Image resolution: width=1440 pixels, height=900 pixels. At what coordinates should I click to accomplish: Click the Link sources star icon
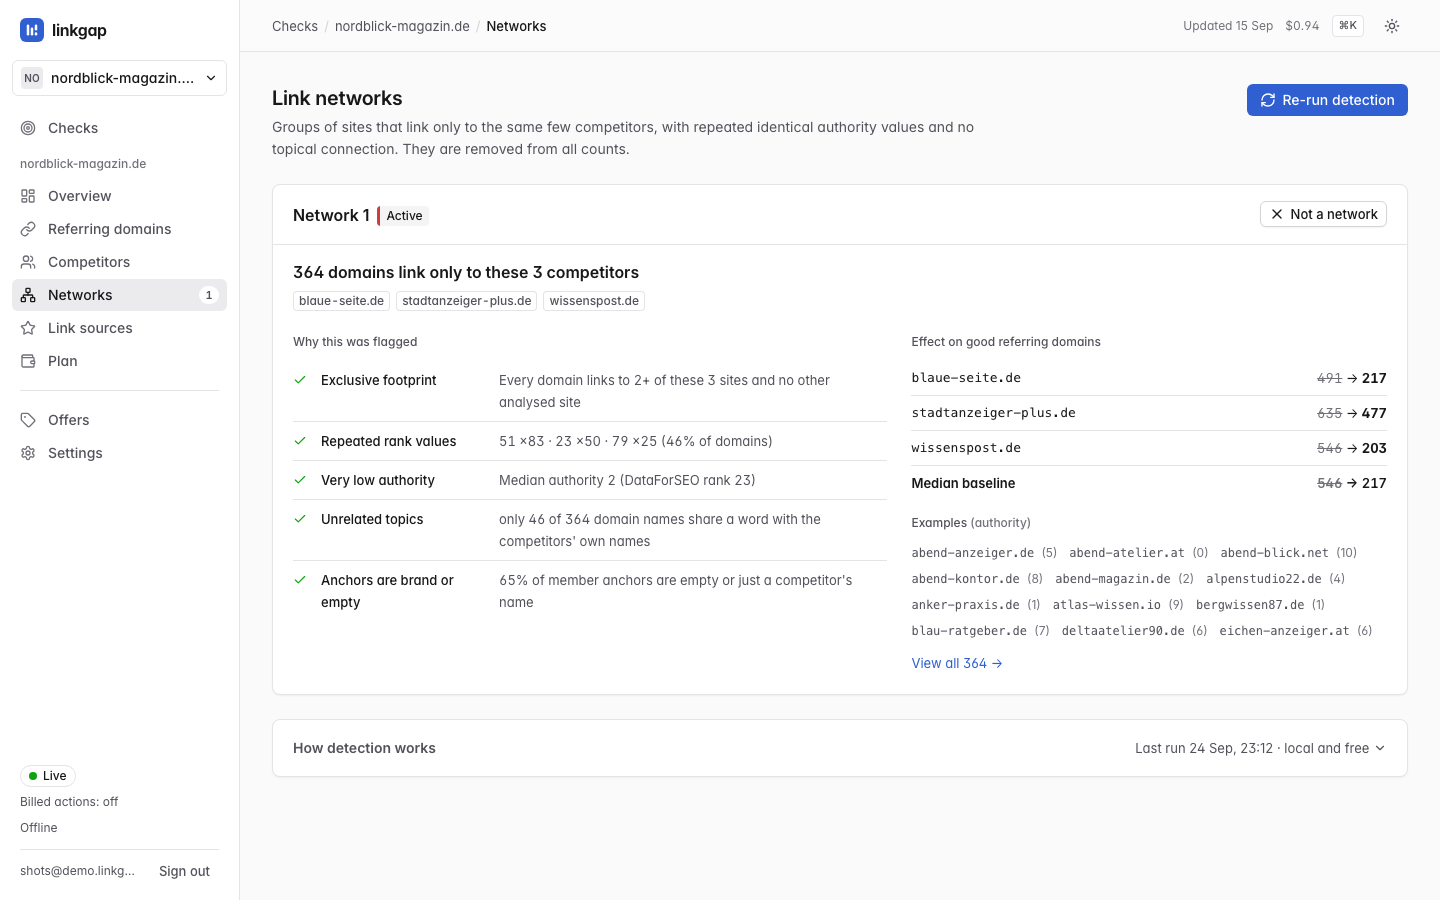[28, 328]
